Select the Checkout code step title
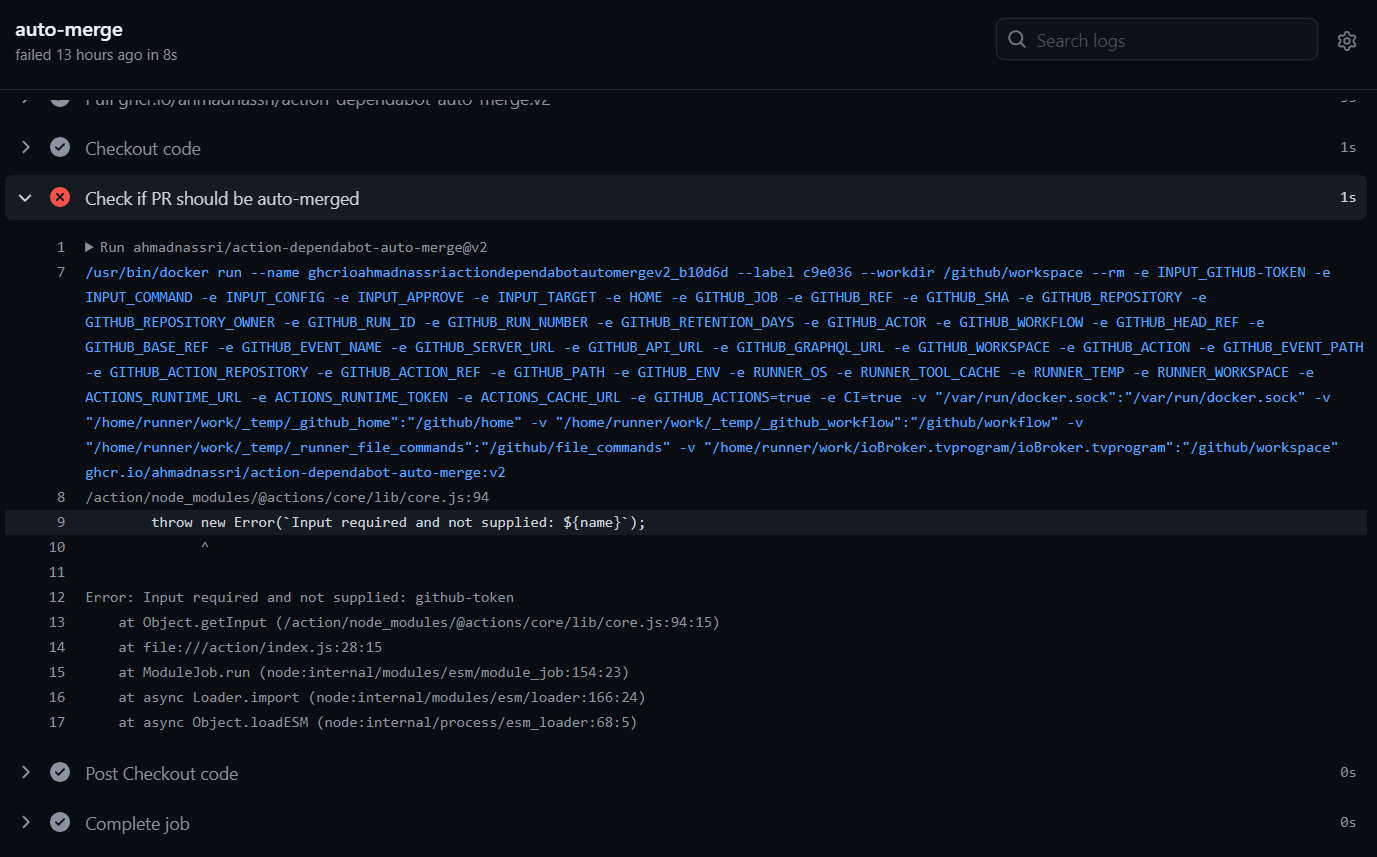This screenshot has width=1377, height=857. (143, 148)
